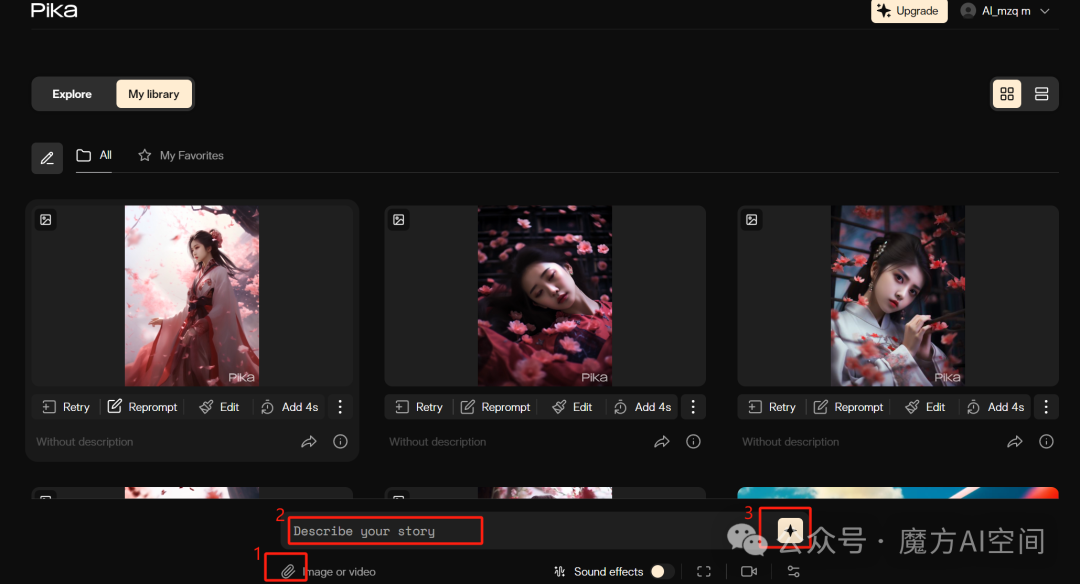The height and width of the screenshot is (584, 1080).
Task: Open more options menu on third video card
Action: point(1046,407)
